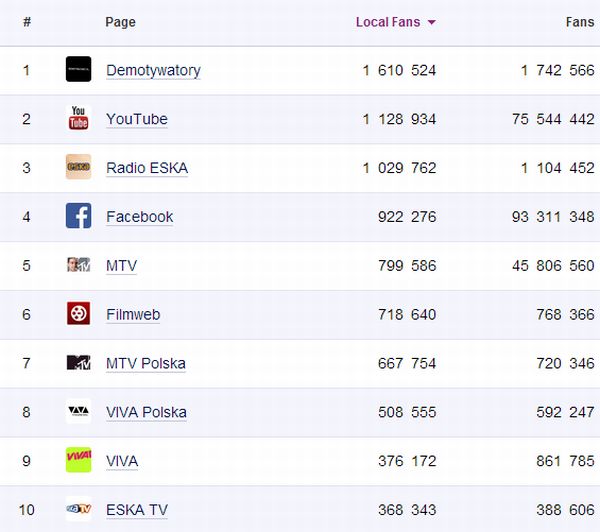Click the Filmweb logo icon
The image size is (600, 532).
[x=78, y=314]
